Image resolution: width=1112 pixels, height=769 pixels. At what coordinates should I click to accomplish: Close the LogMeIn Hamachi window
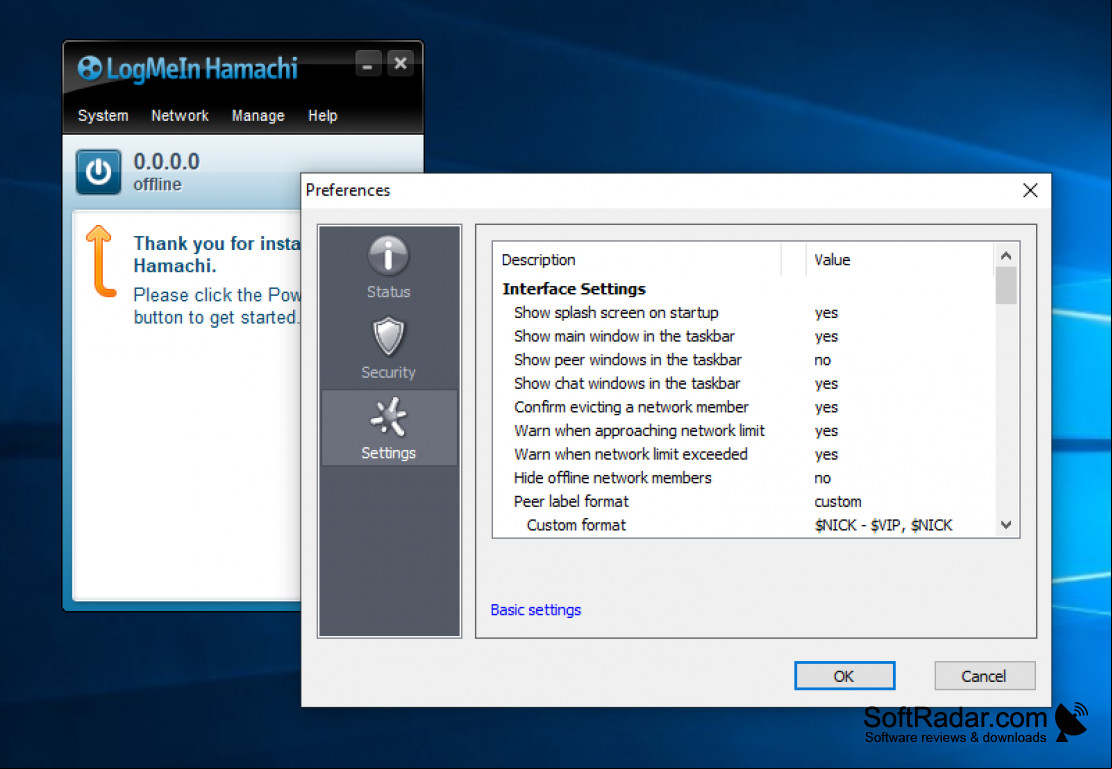click(x=400, y=64)
